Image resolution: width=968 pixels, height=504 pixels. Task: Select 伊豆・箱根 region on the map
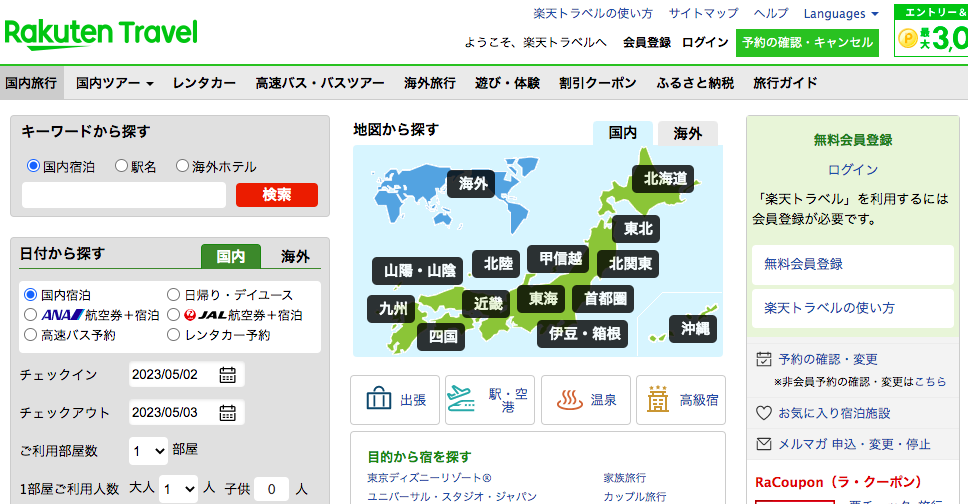pyautogui.click(x=584, y=334)
